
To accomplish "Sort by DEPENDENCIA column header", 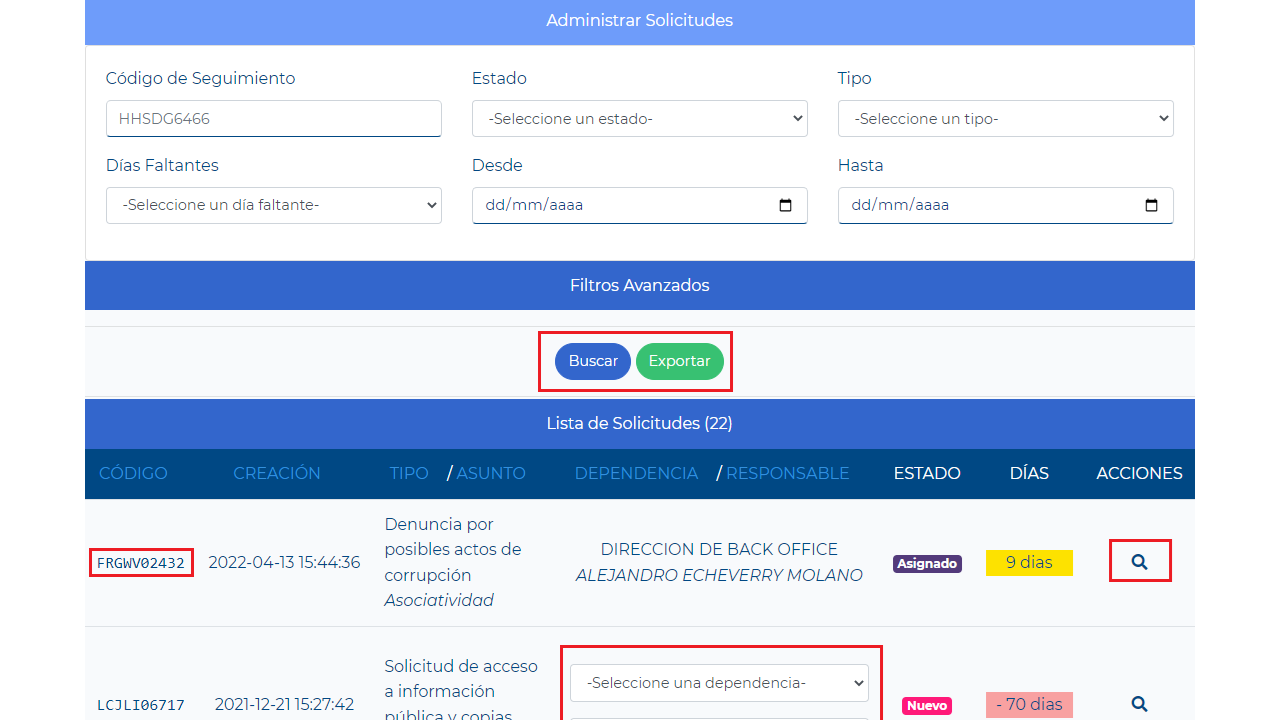I will point(636,473).
